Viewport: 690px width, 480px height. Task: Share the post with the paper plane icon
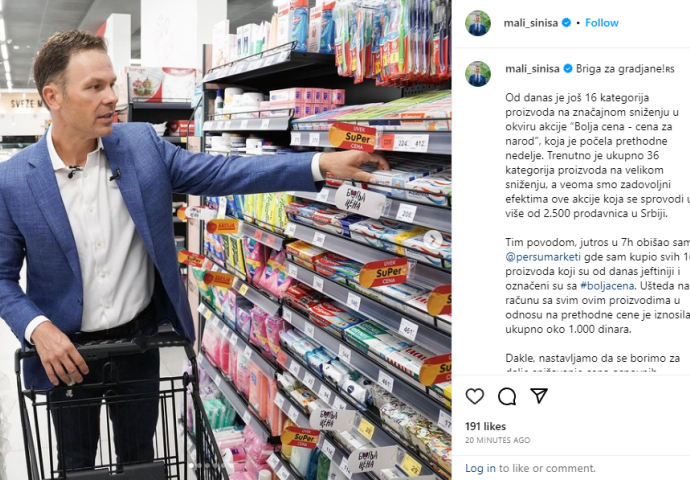point(539,396)
